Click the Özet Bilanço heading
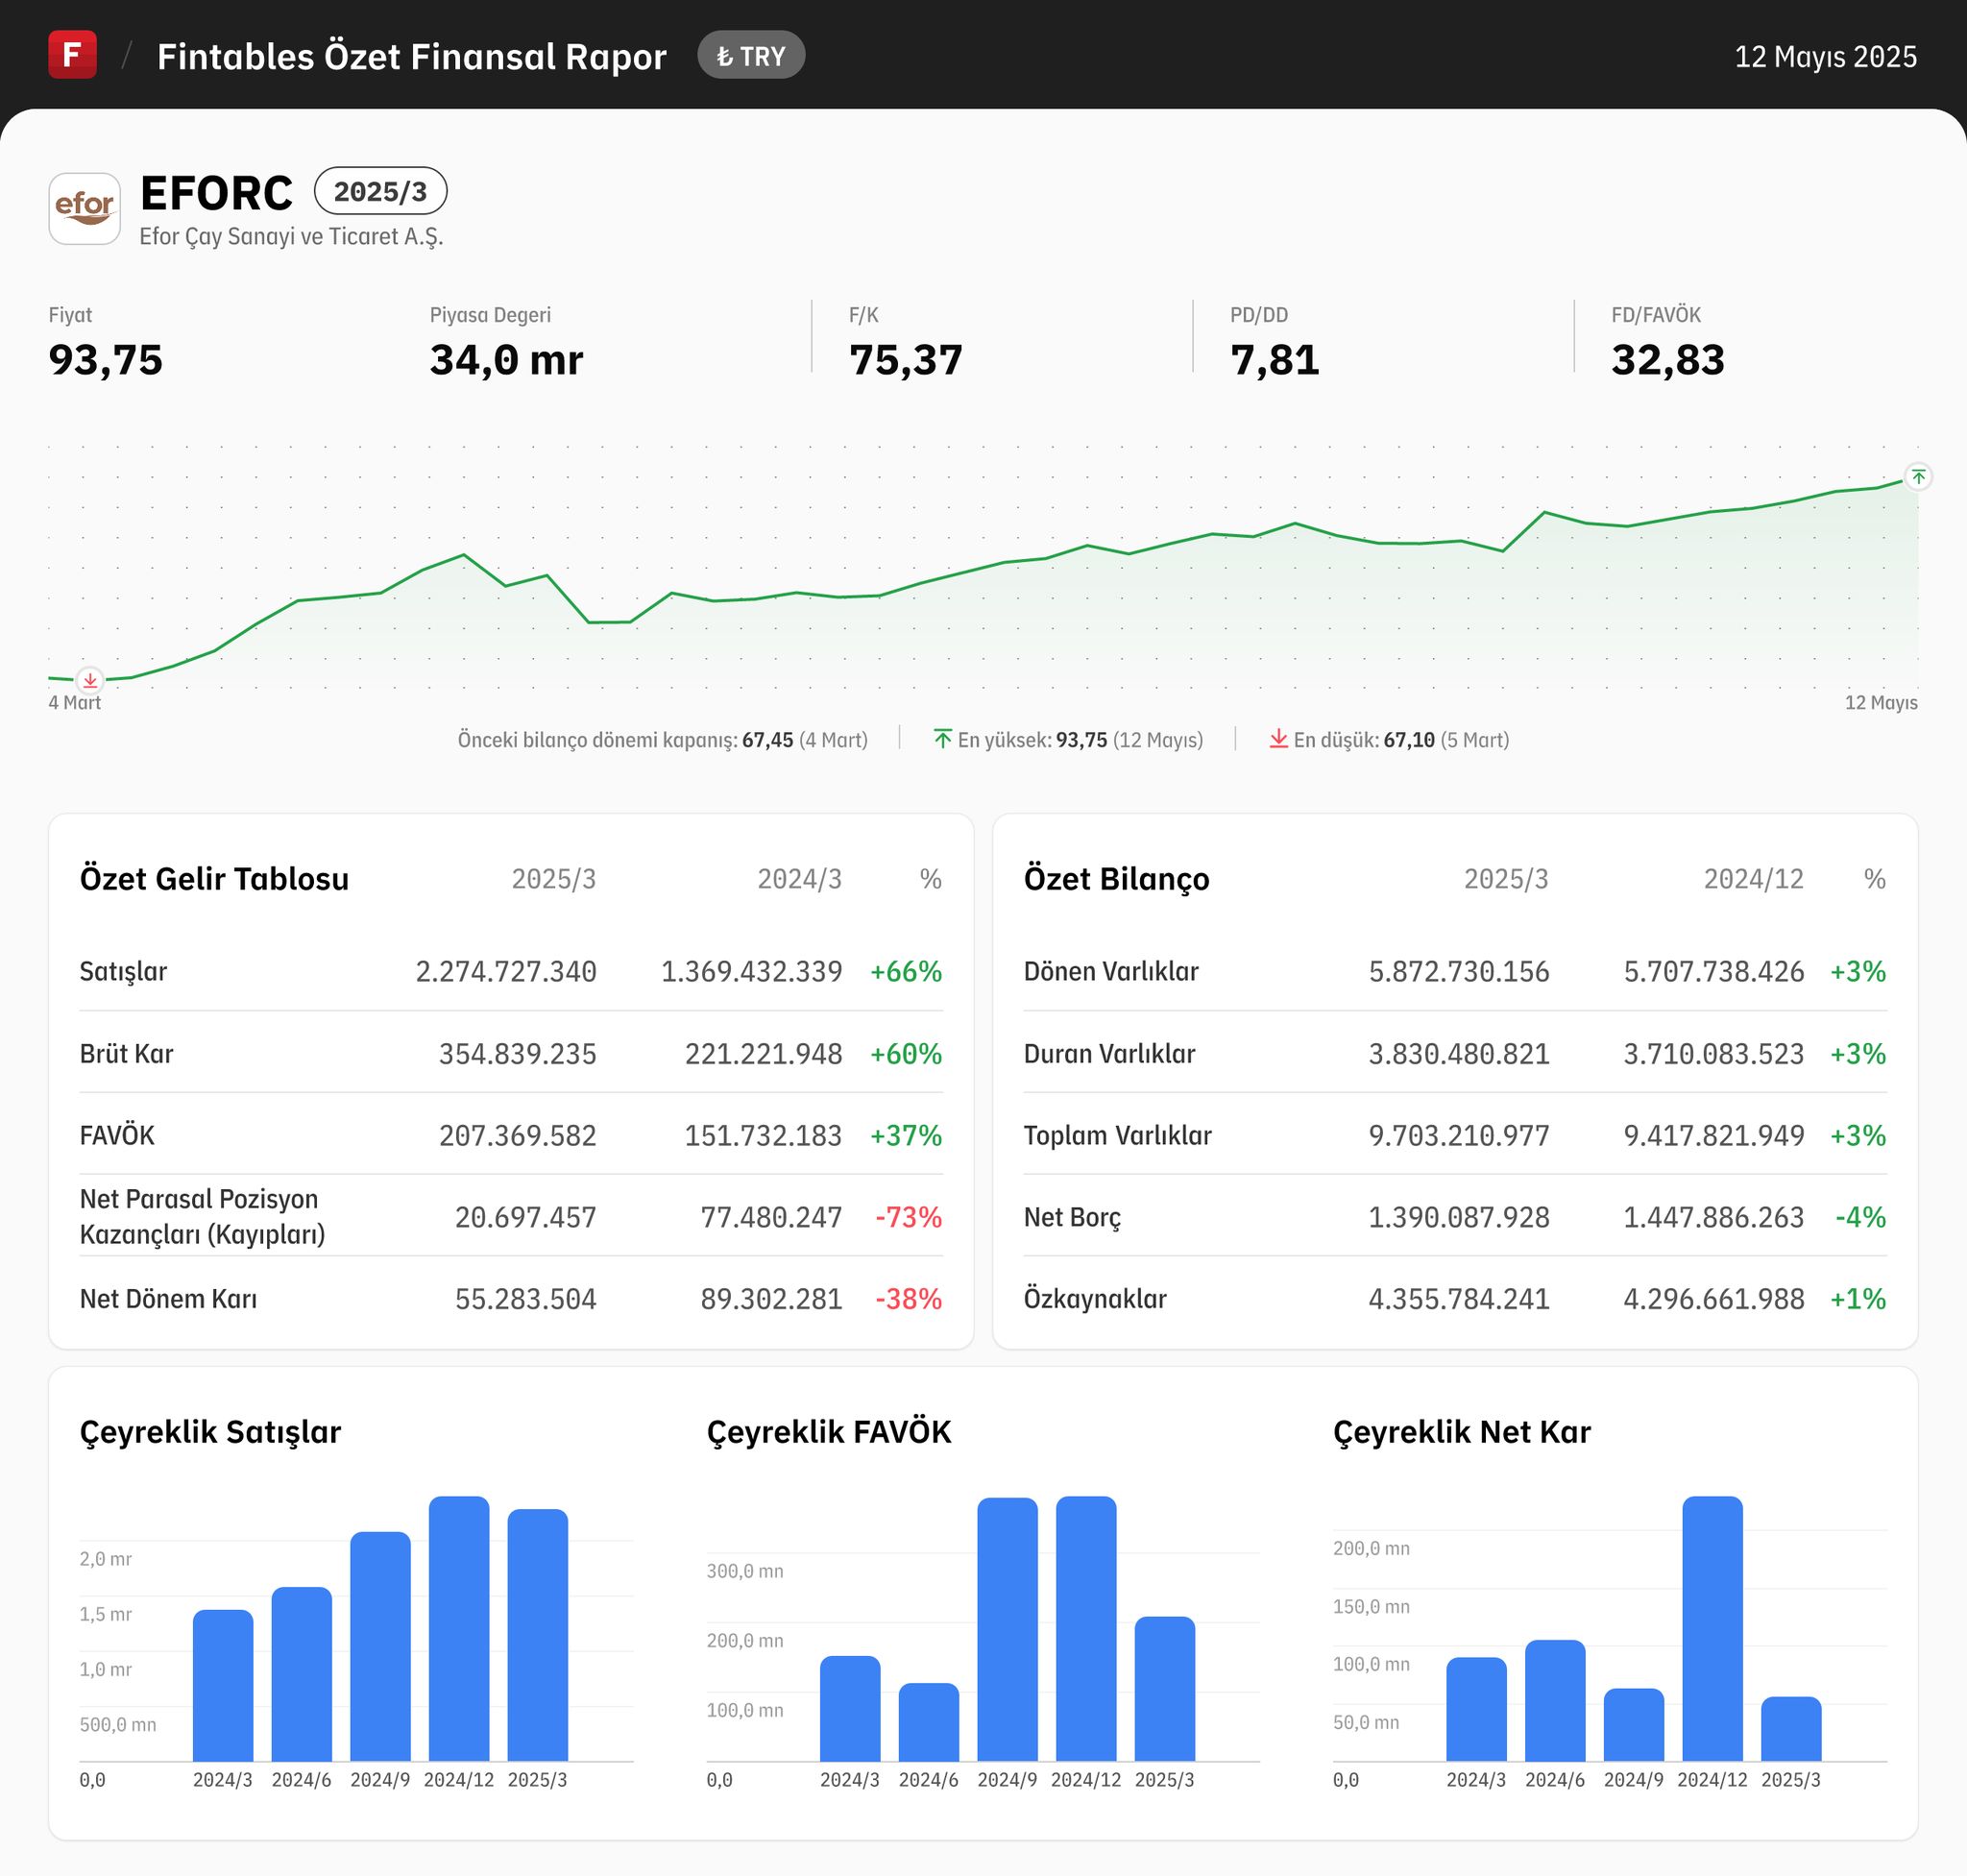The image size is (1967, 1876). [x=1116, y=878]
